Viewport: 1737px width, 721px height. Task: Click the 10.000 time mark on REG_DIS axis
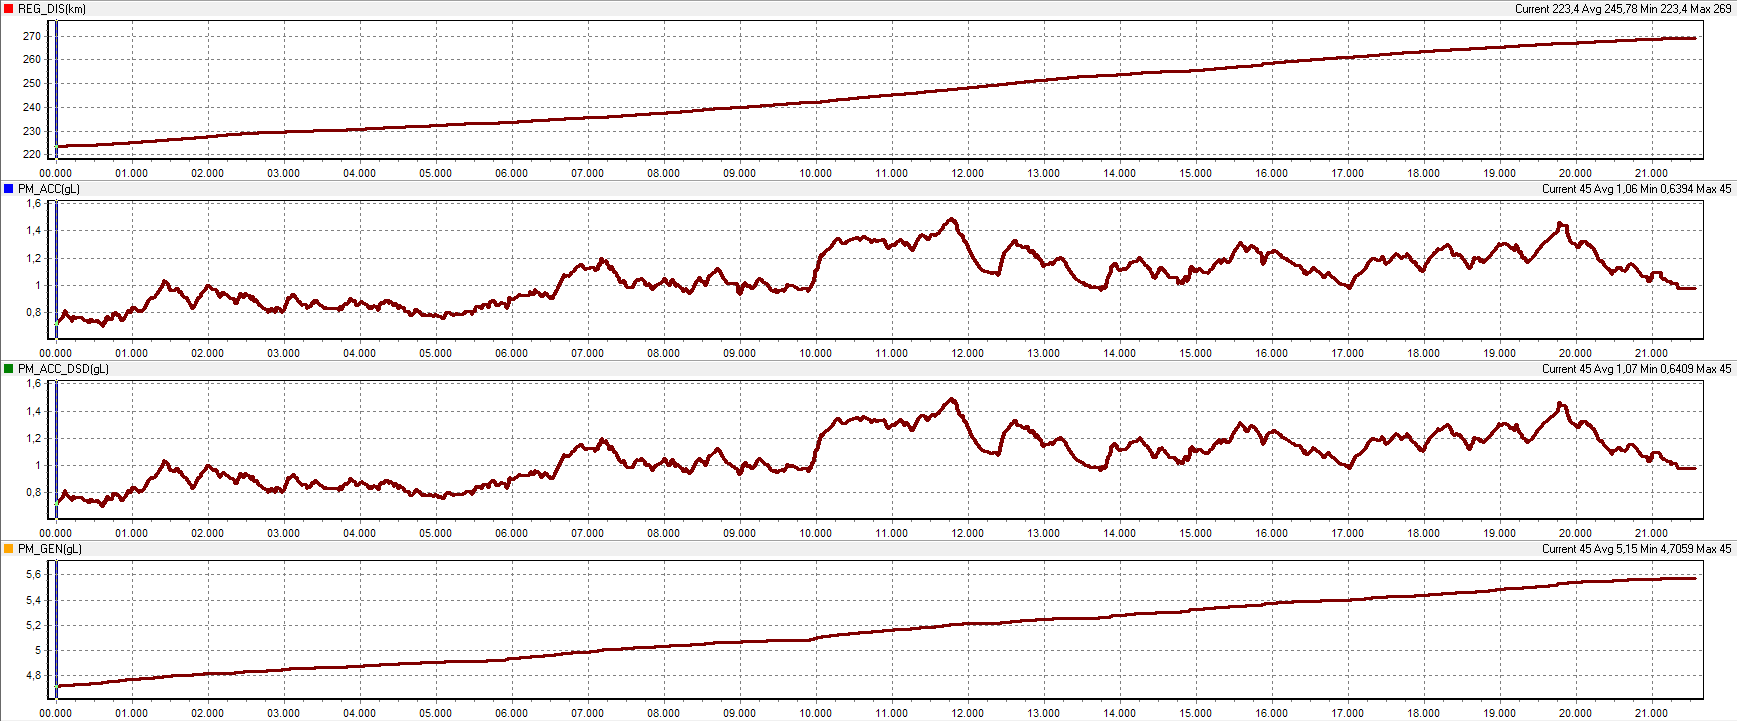[x=815, y=173]
